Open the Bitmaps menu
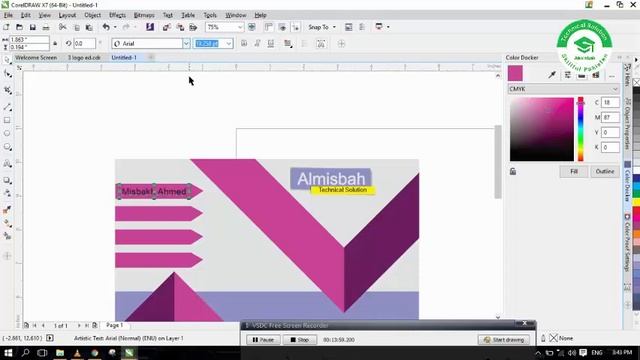Screen dimensions: 640x360 pyautogui.click(x=144, y=15)
